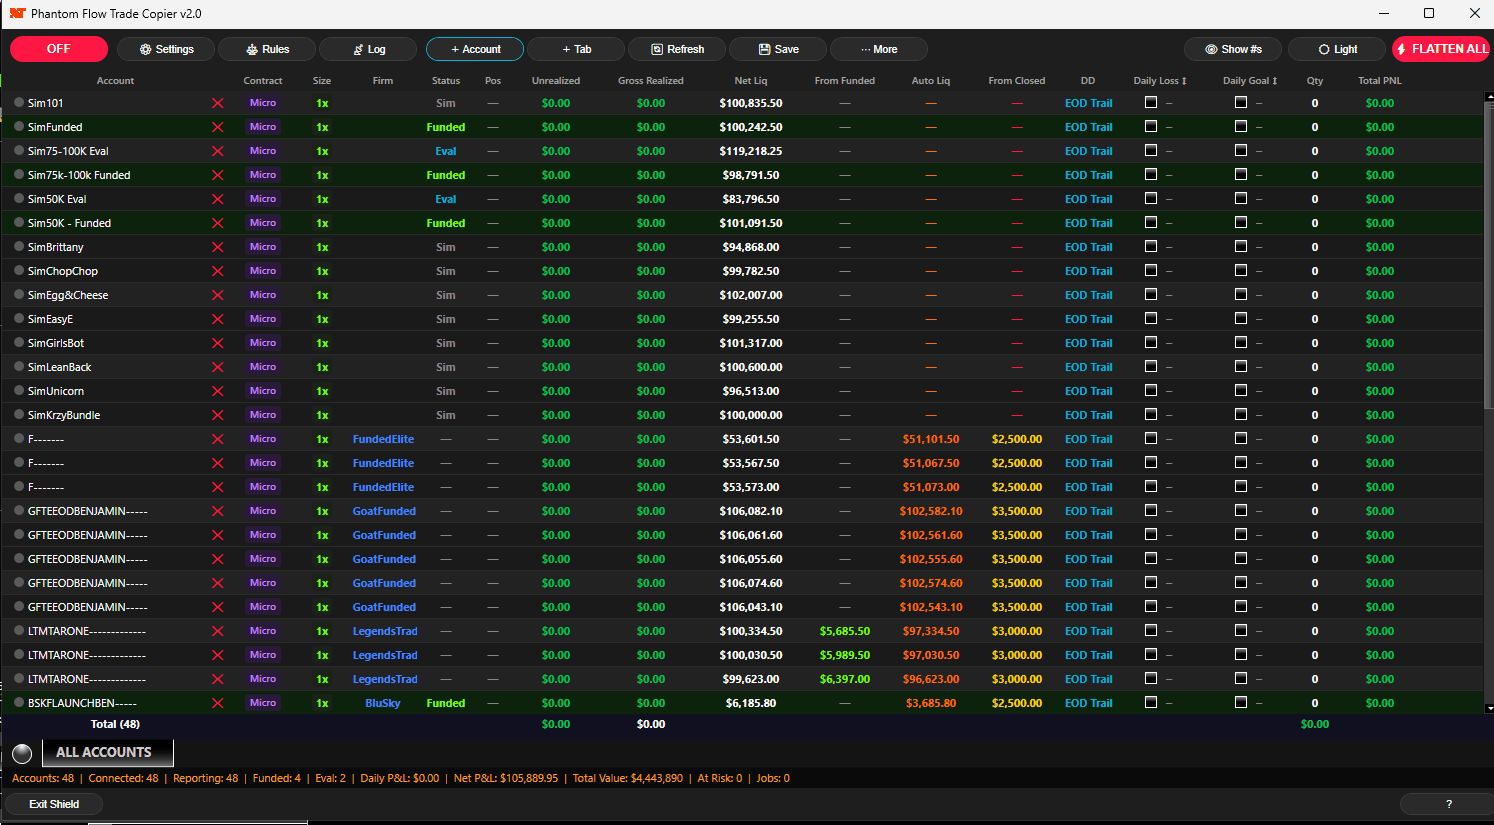Click status dot beside SimEasyE
The image size is (1494, 825).
point(19,318)
